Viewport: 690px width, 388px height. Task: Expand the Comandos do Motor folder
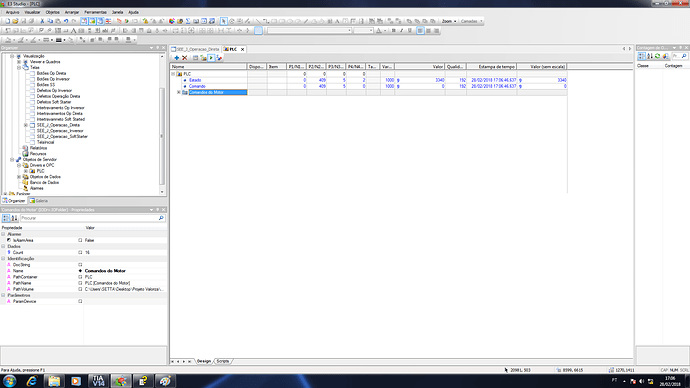(179, 92)
